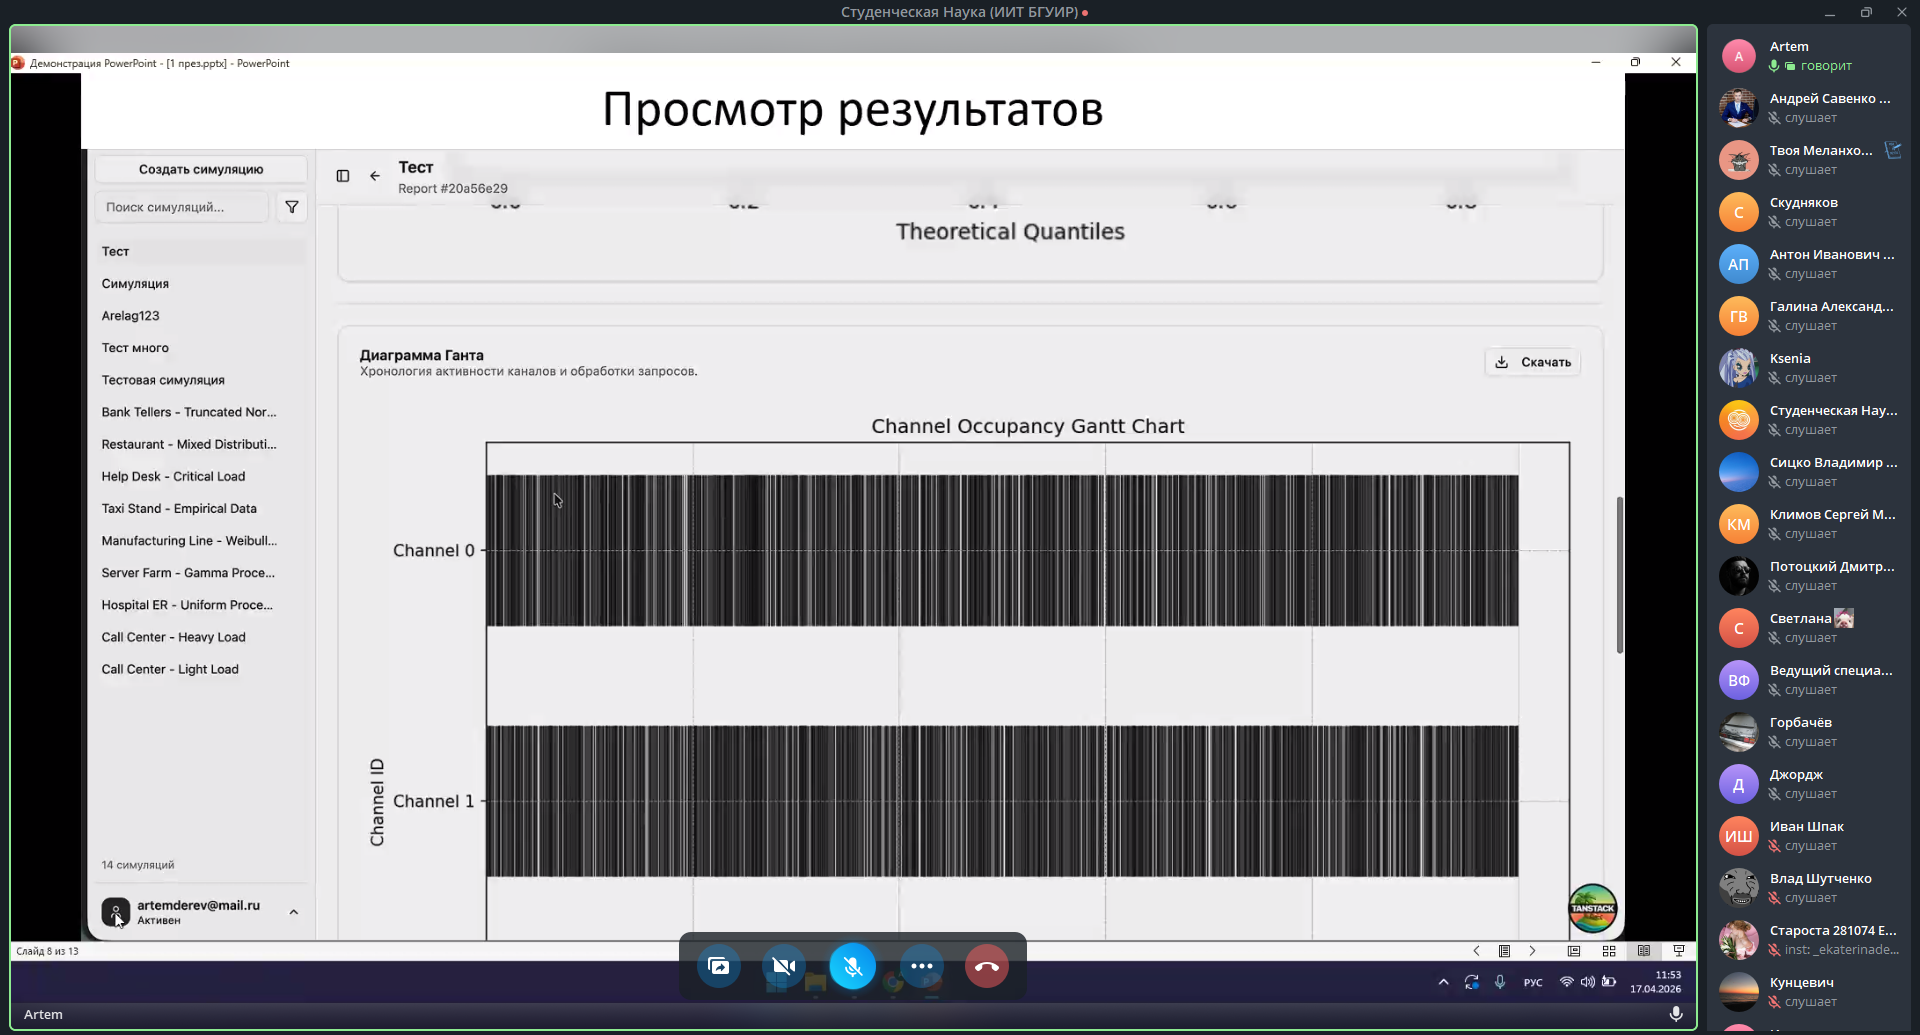Screen dimensions: 1920x1035
Task: Click the Скачать button for Gantt chart
Action: pyautogui.click(x=1533, y=362)
